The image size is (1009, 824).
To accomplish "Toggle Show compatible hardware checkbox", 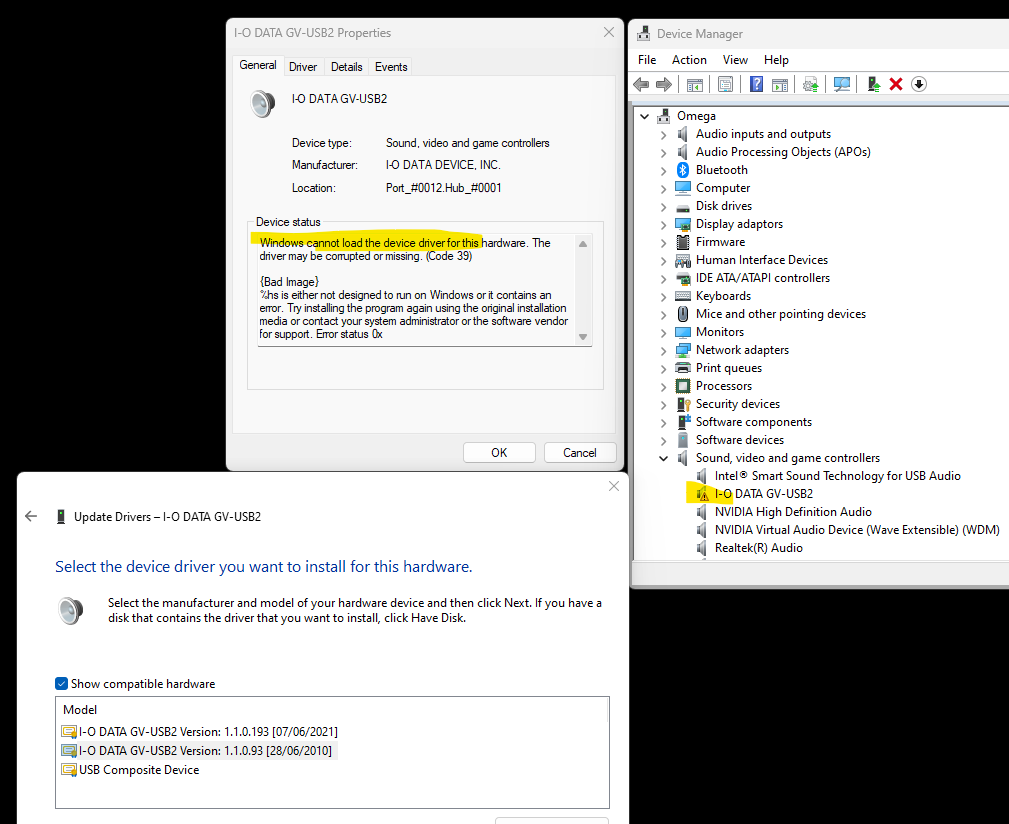I will [x=61, y=684].
